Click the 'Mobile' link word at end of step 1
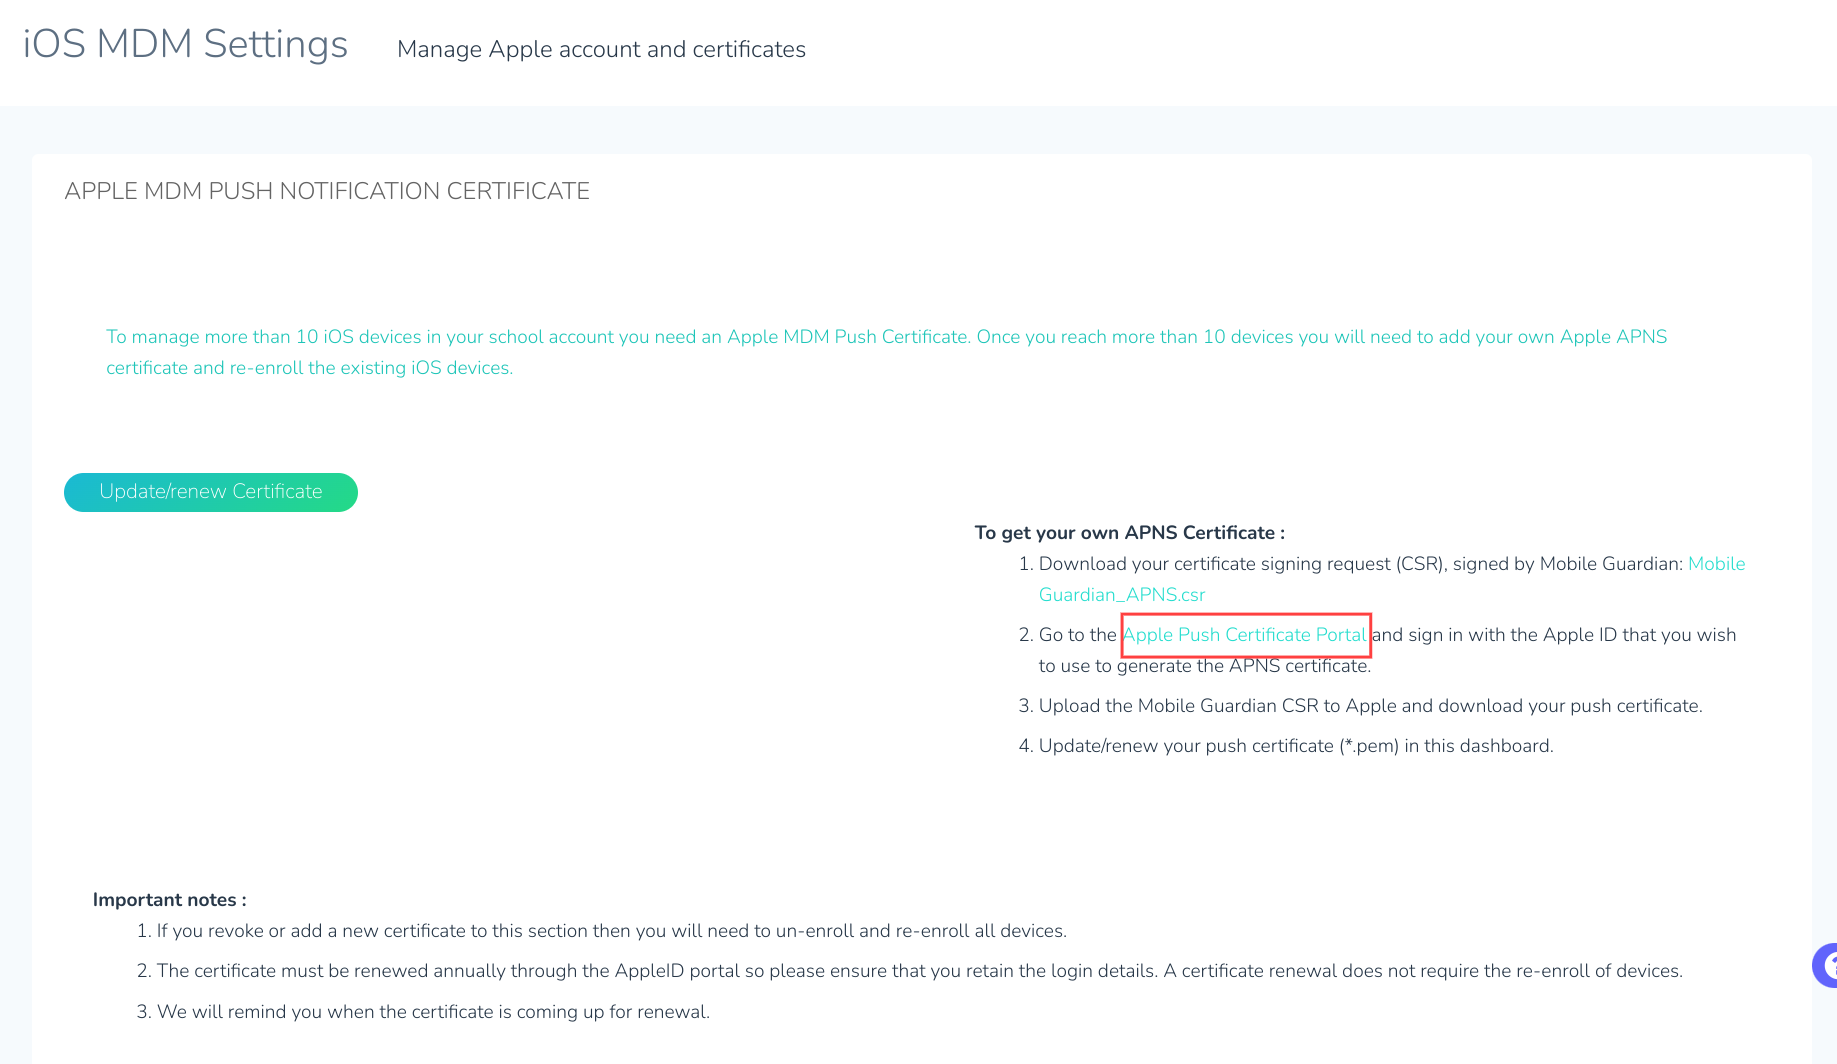Image resolution: width=1837 pixels, height=1064 pixels. click(1717, 564)
